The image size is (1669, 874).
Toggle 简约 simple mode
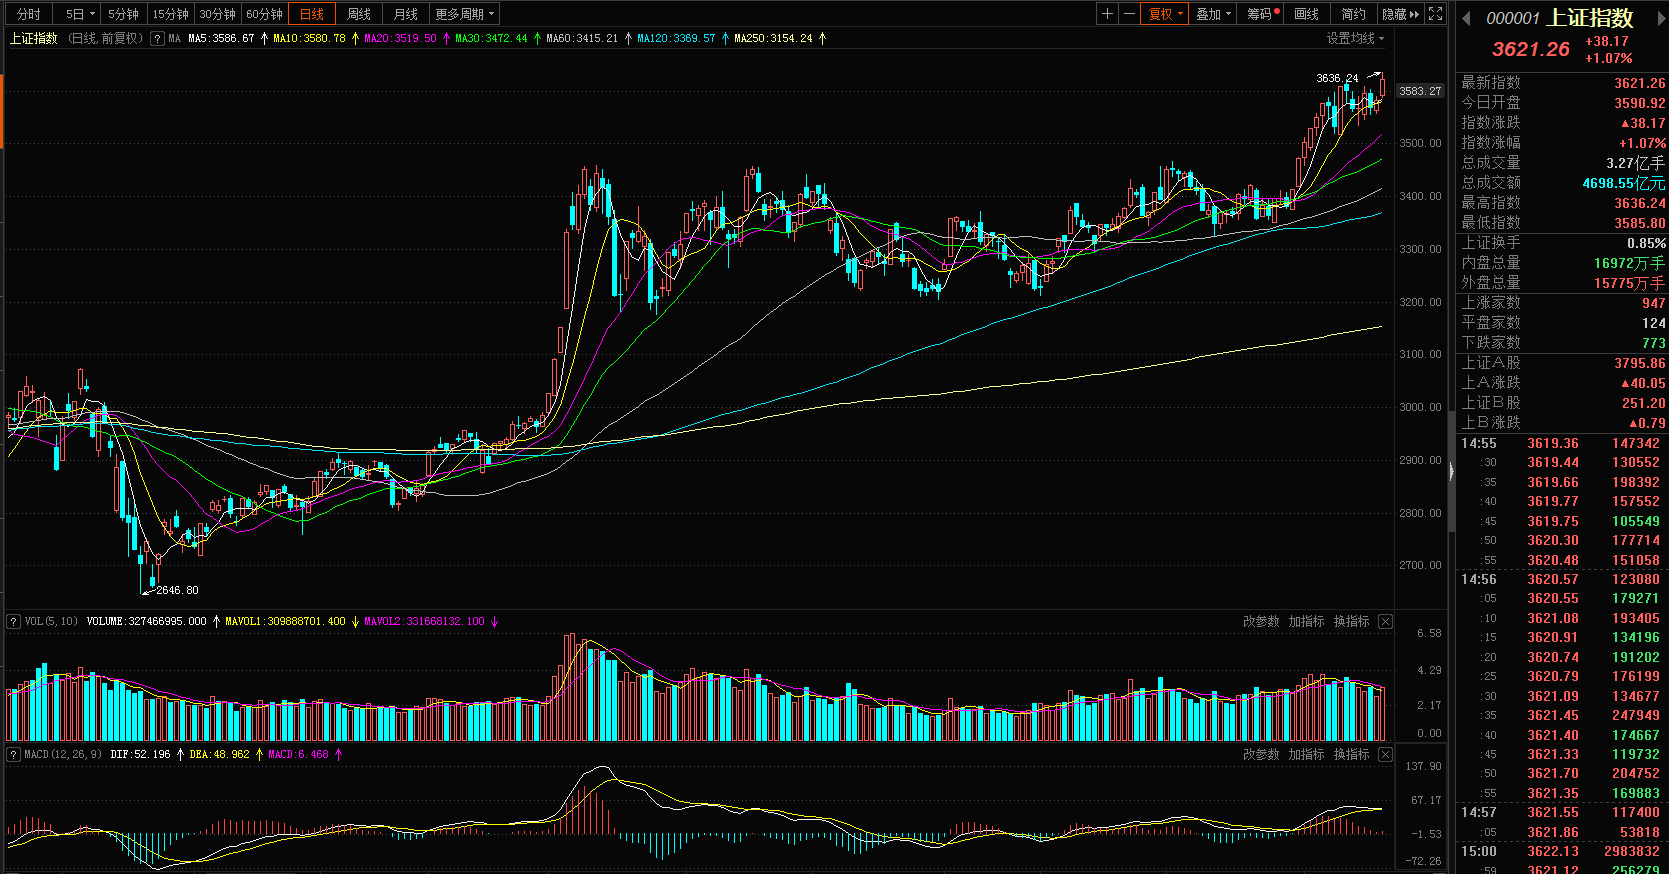(1353, 14)
